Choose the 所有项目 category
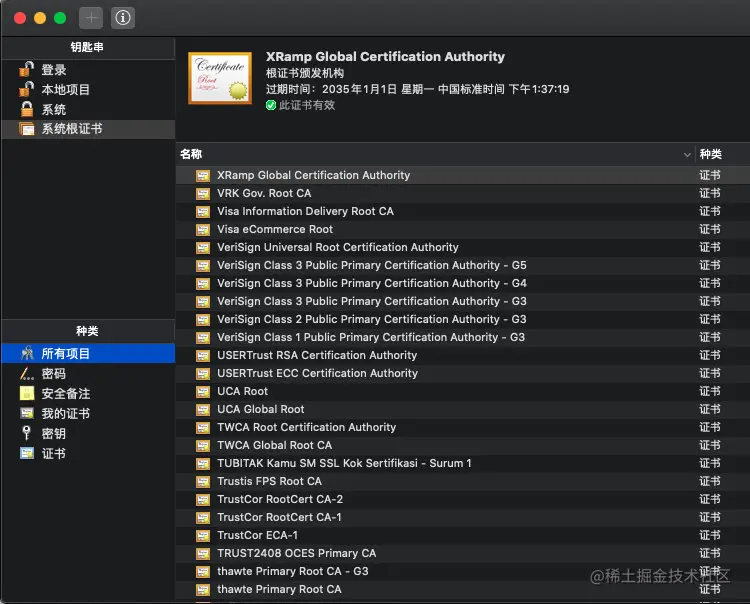750x604 pixels. (88, 353)
